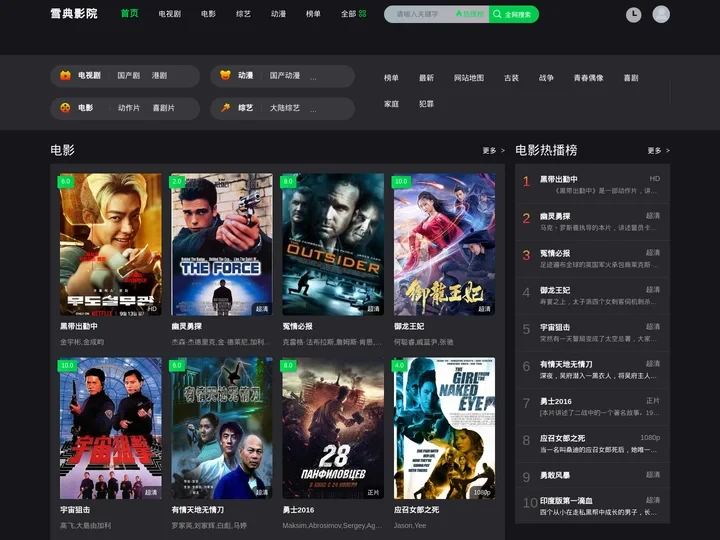Click the 全网搜索 search button
The height and width of the screenshot is (540, 720).
513,14
